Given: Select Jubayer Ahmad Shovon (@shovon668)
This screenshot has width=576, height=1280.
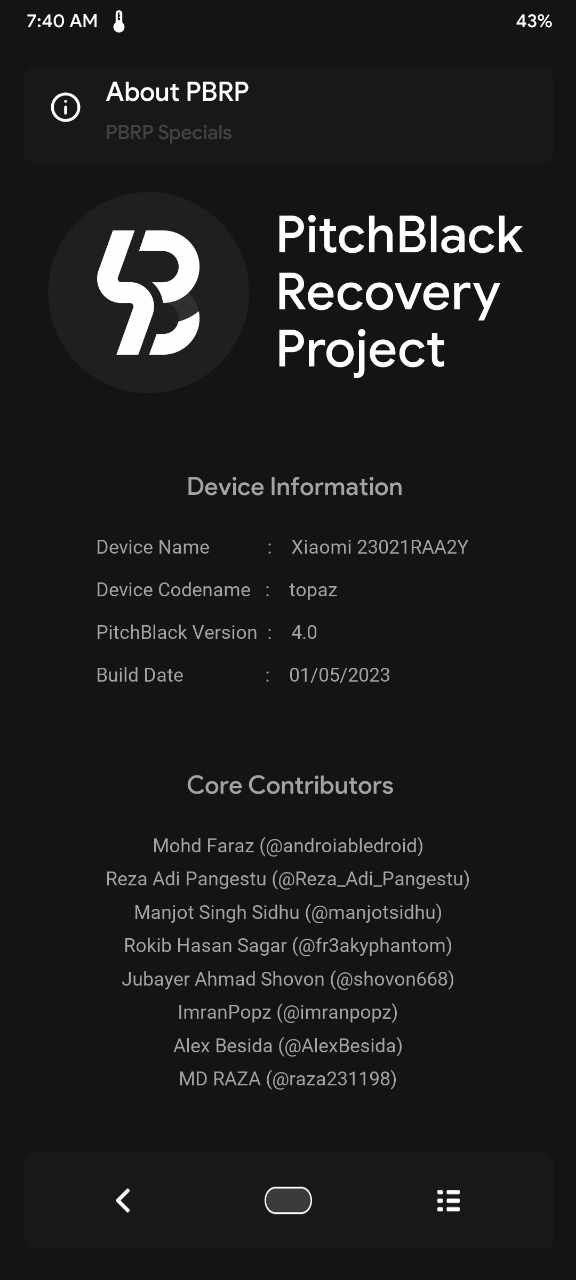Looking at the screenshot, I should click(288, 979).
